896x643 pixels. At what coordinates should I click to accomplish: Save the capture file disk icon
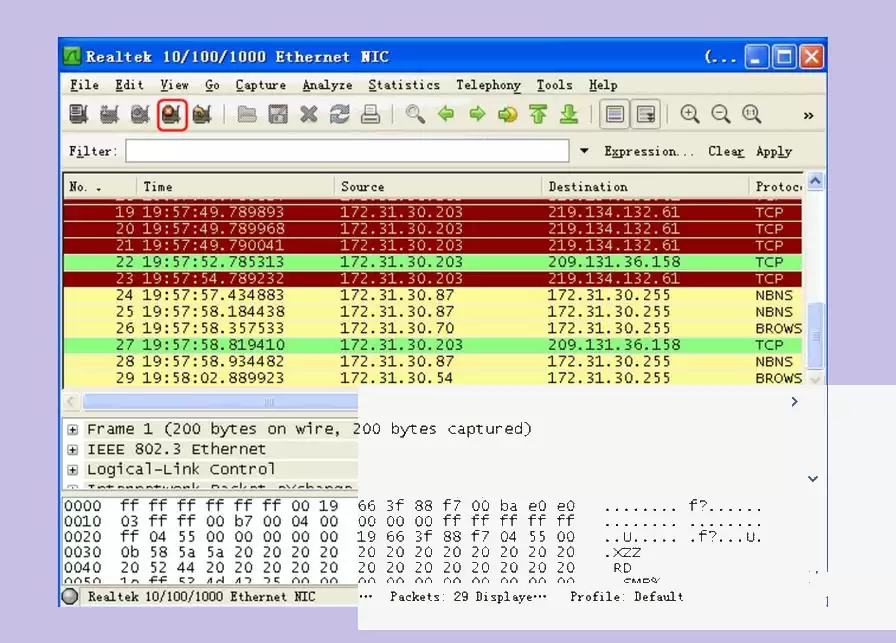[x=278, y=114]
